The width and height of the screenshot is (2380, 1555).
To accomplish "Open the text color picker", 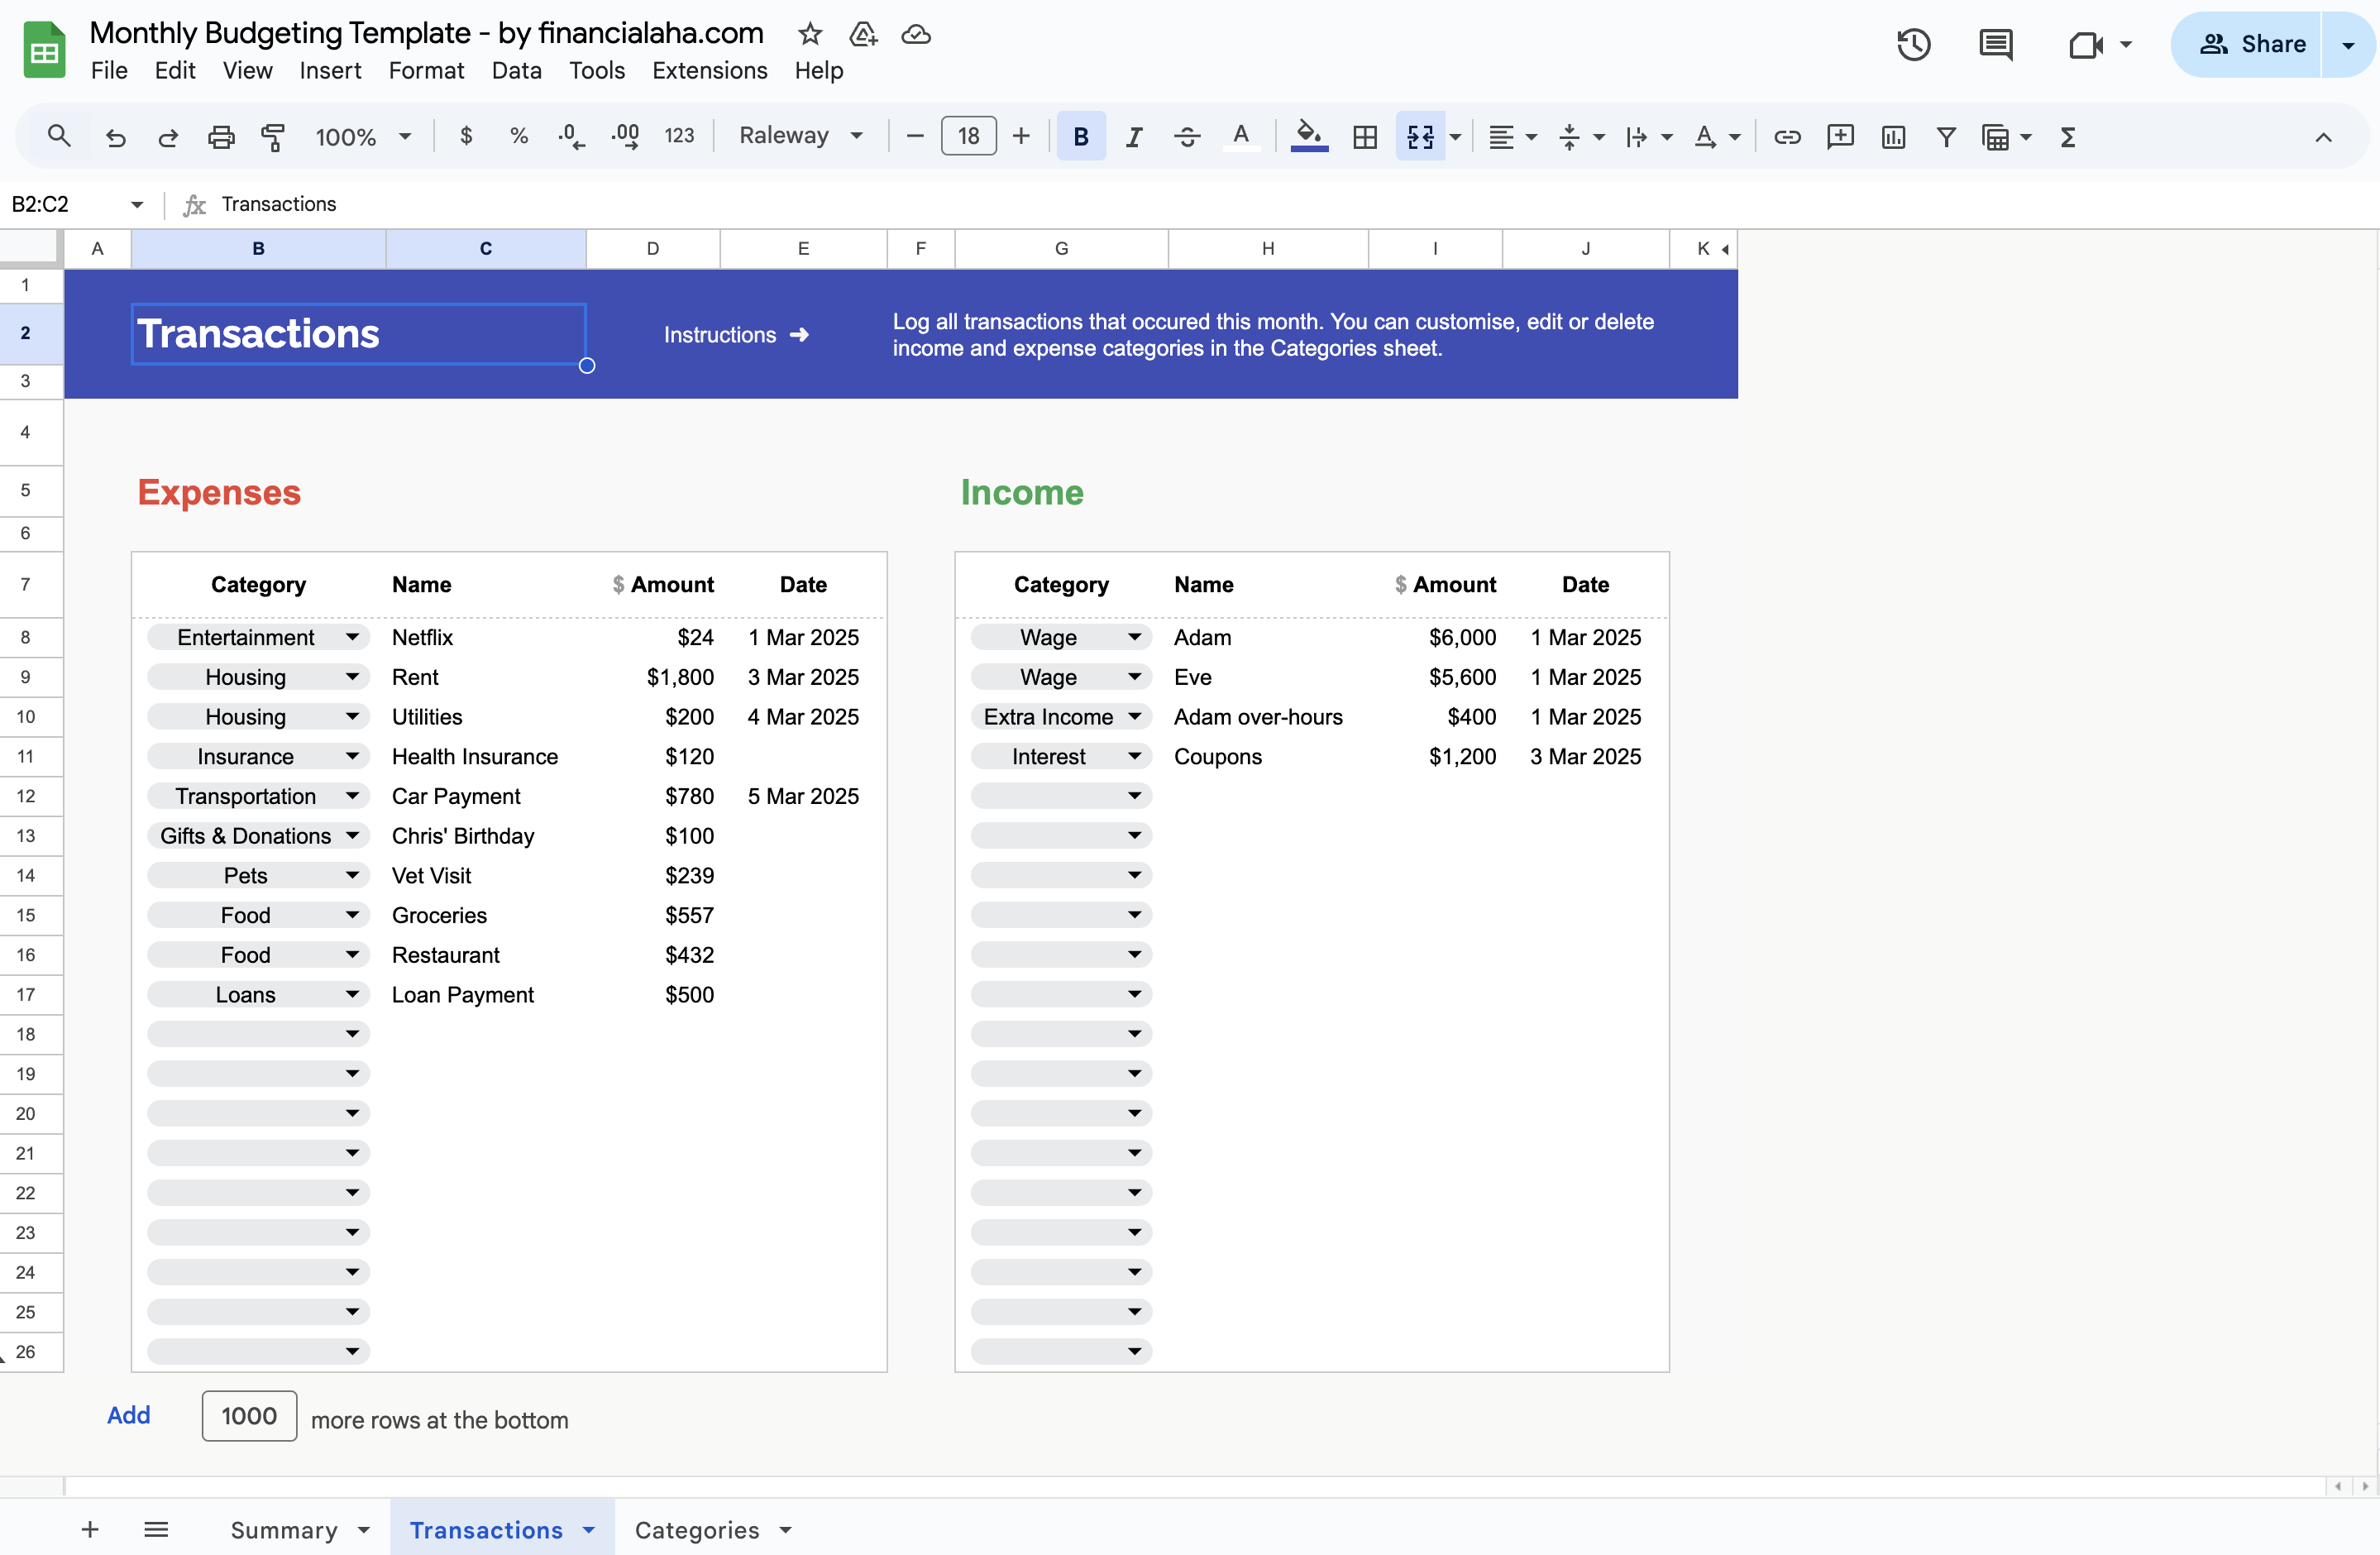I will (1241, 136).
